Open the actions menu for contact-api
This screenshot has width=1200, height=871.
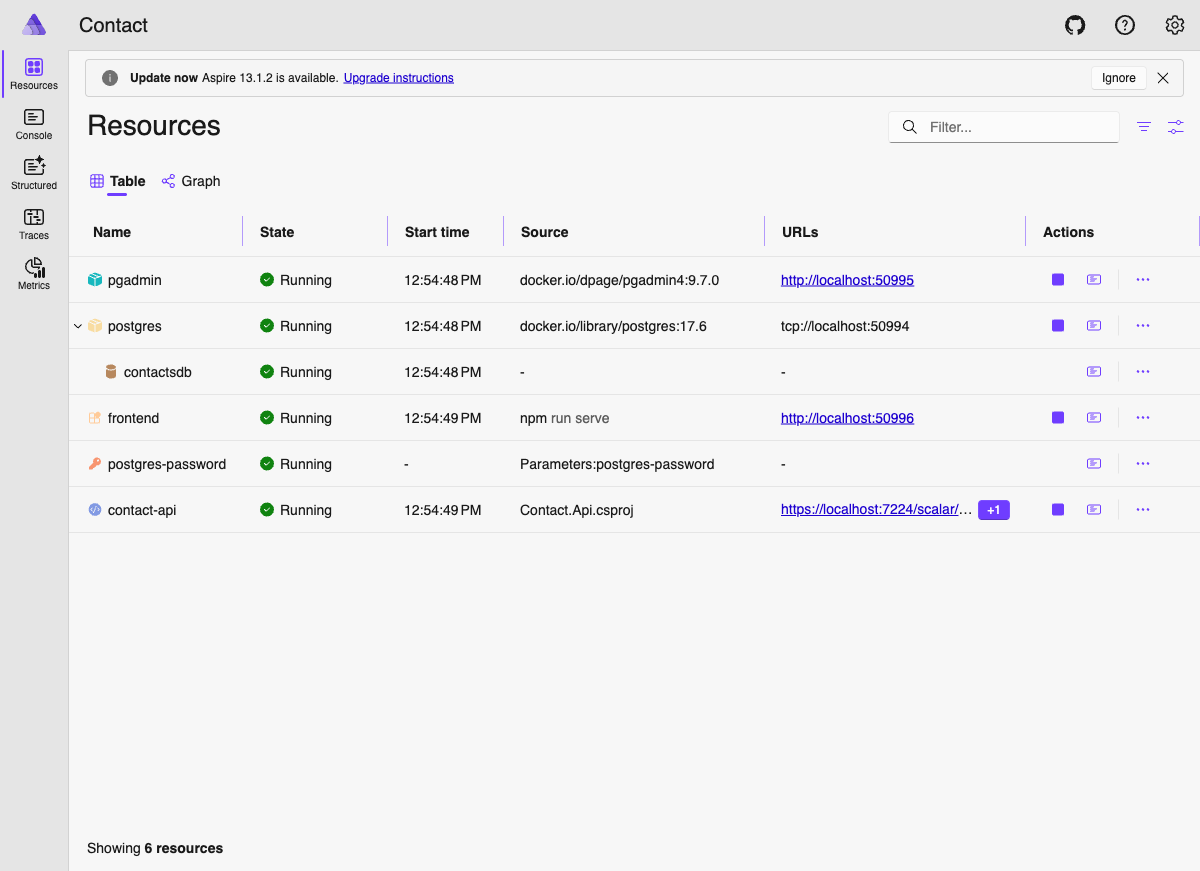[x=1142, y=509]
